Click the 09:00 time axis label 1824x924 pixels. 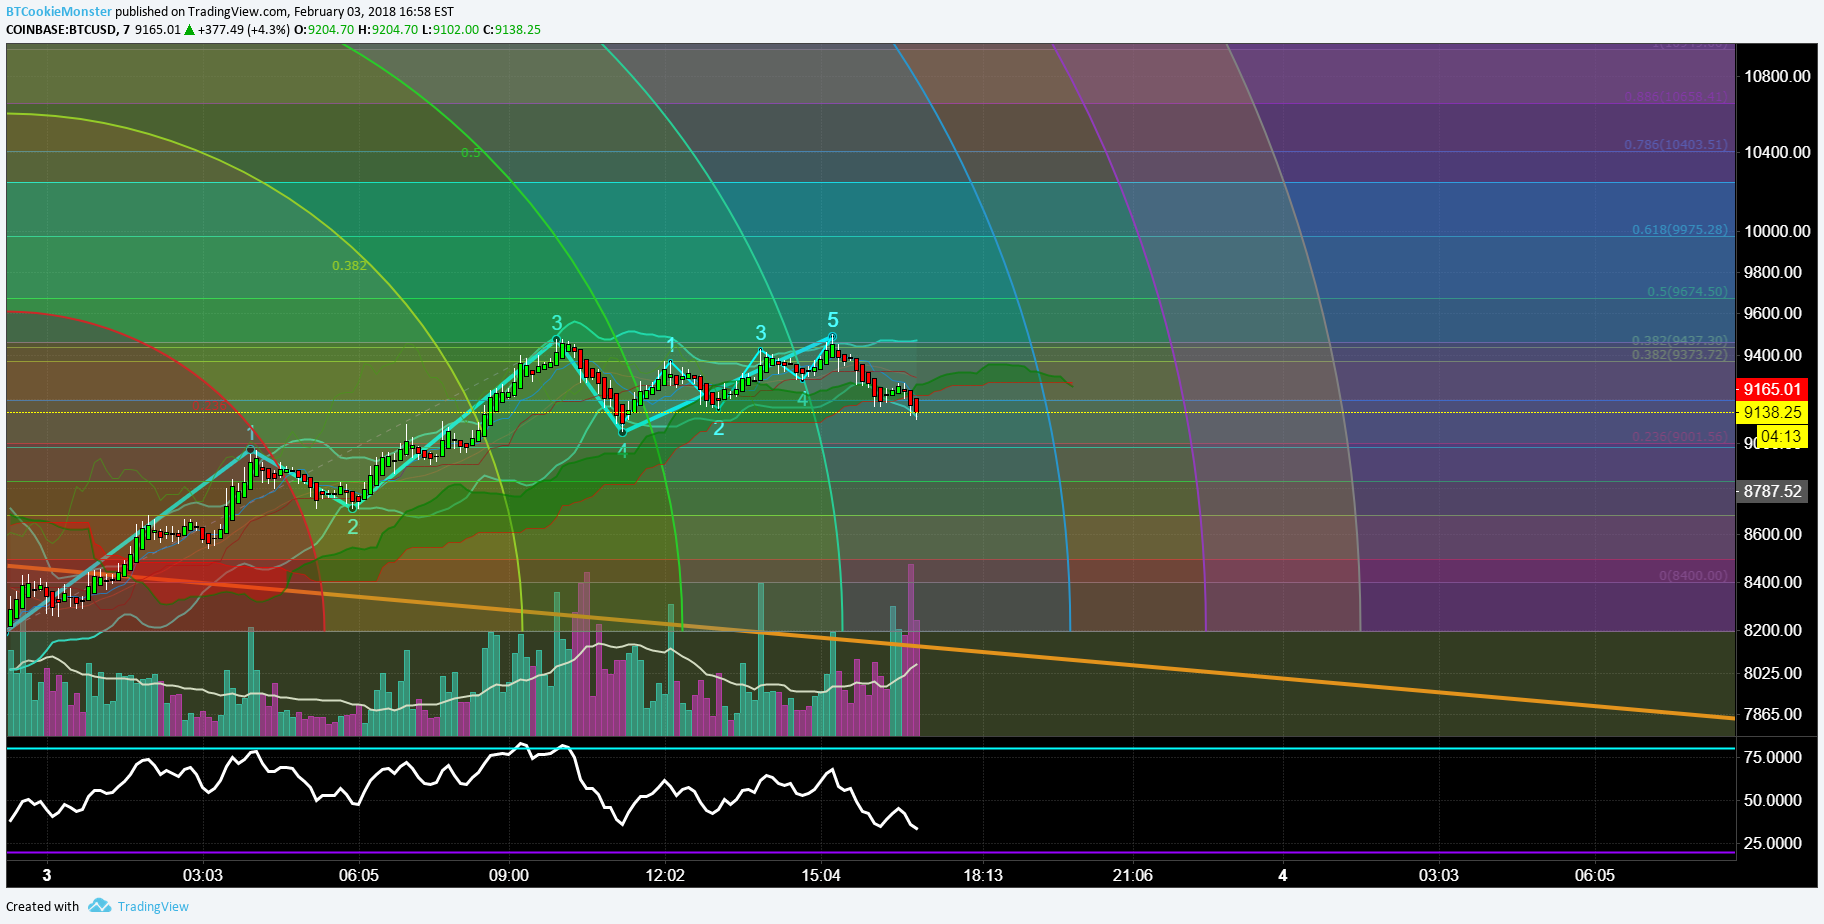tap(509, 875)
